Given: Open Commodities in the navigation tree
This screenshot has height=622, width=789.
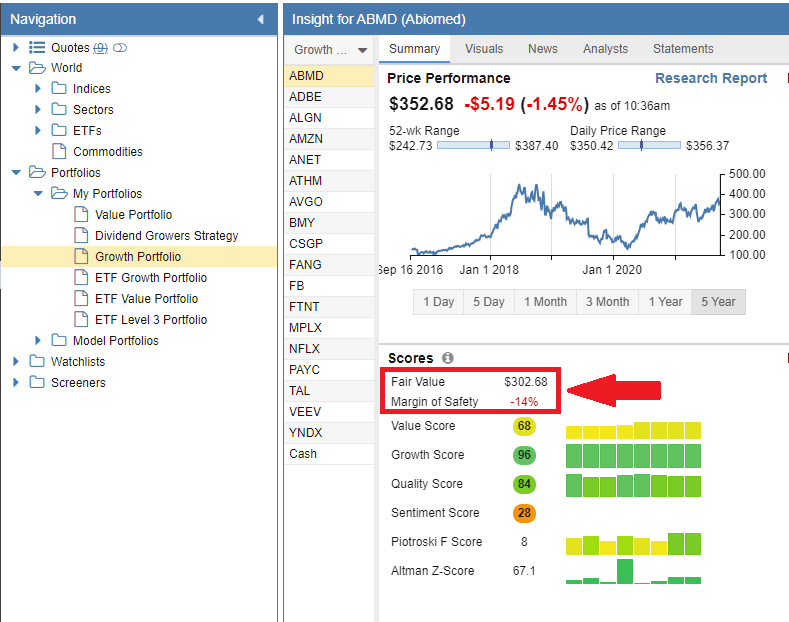Looking at the screenshot, I should pyautogui.click(x=108, y=151).
